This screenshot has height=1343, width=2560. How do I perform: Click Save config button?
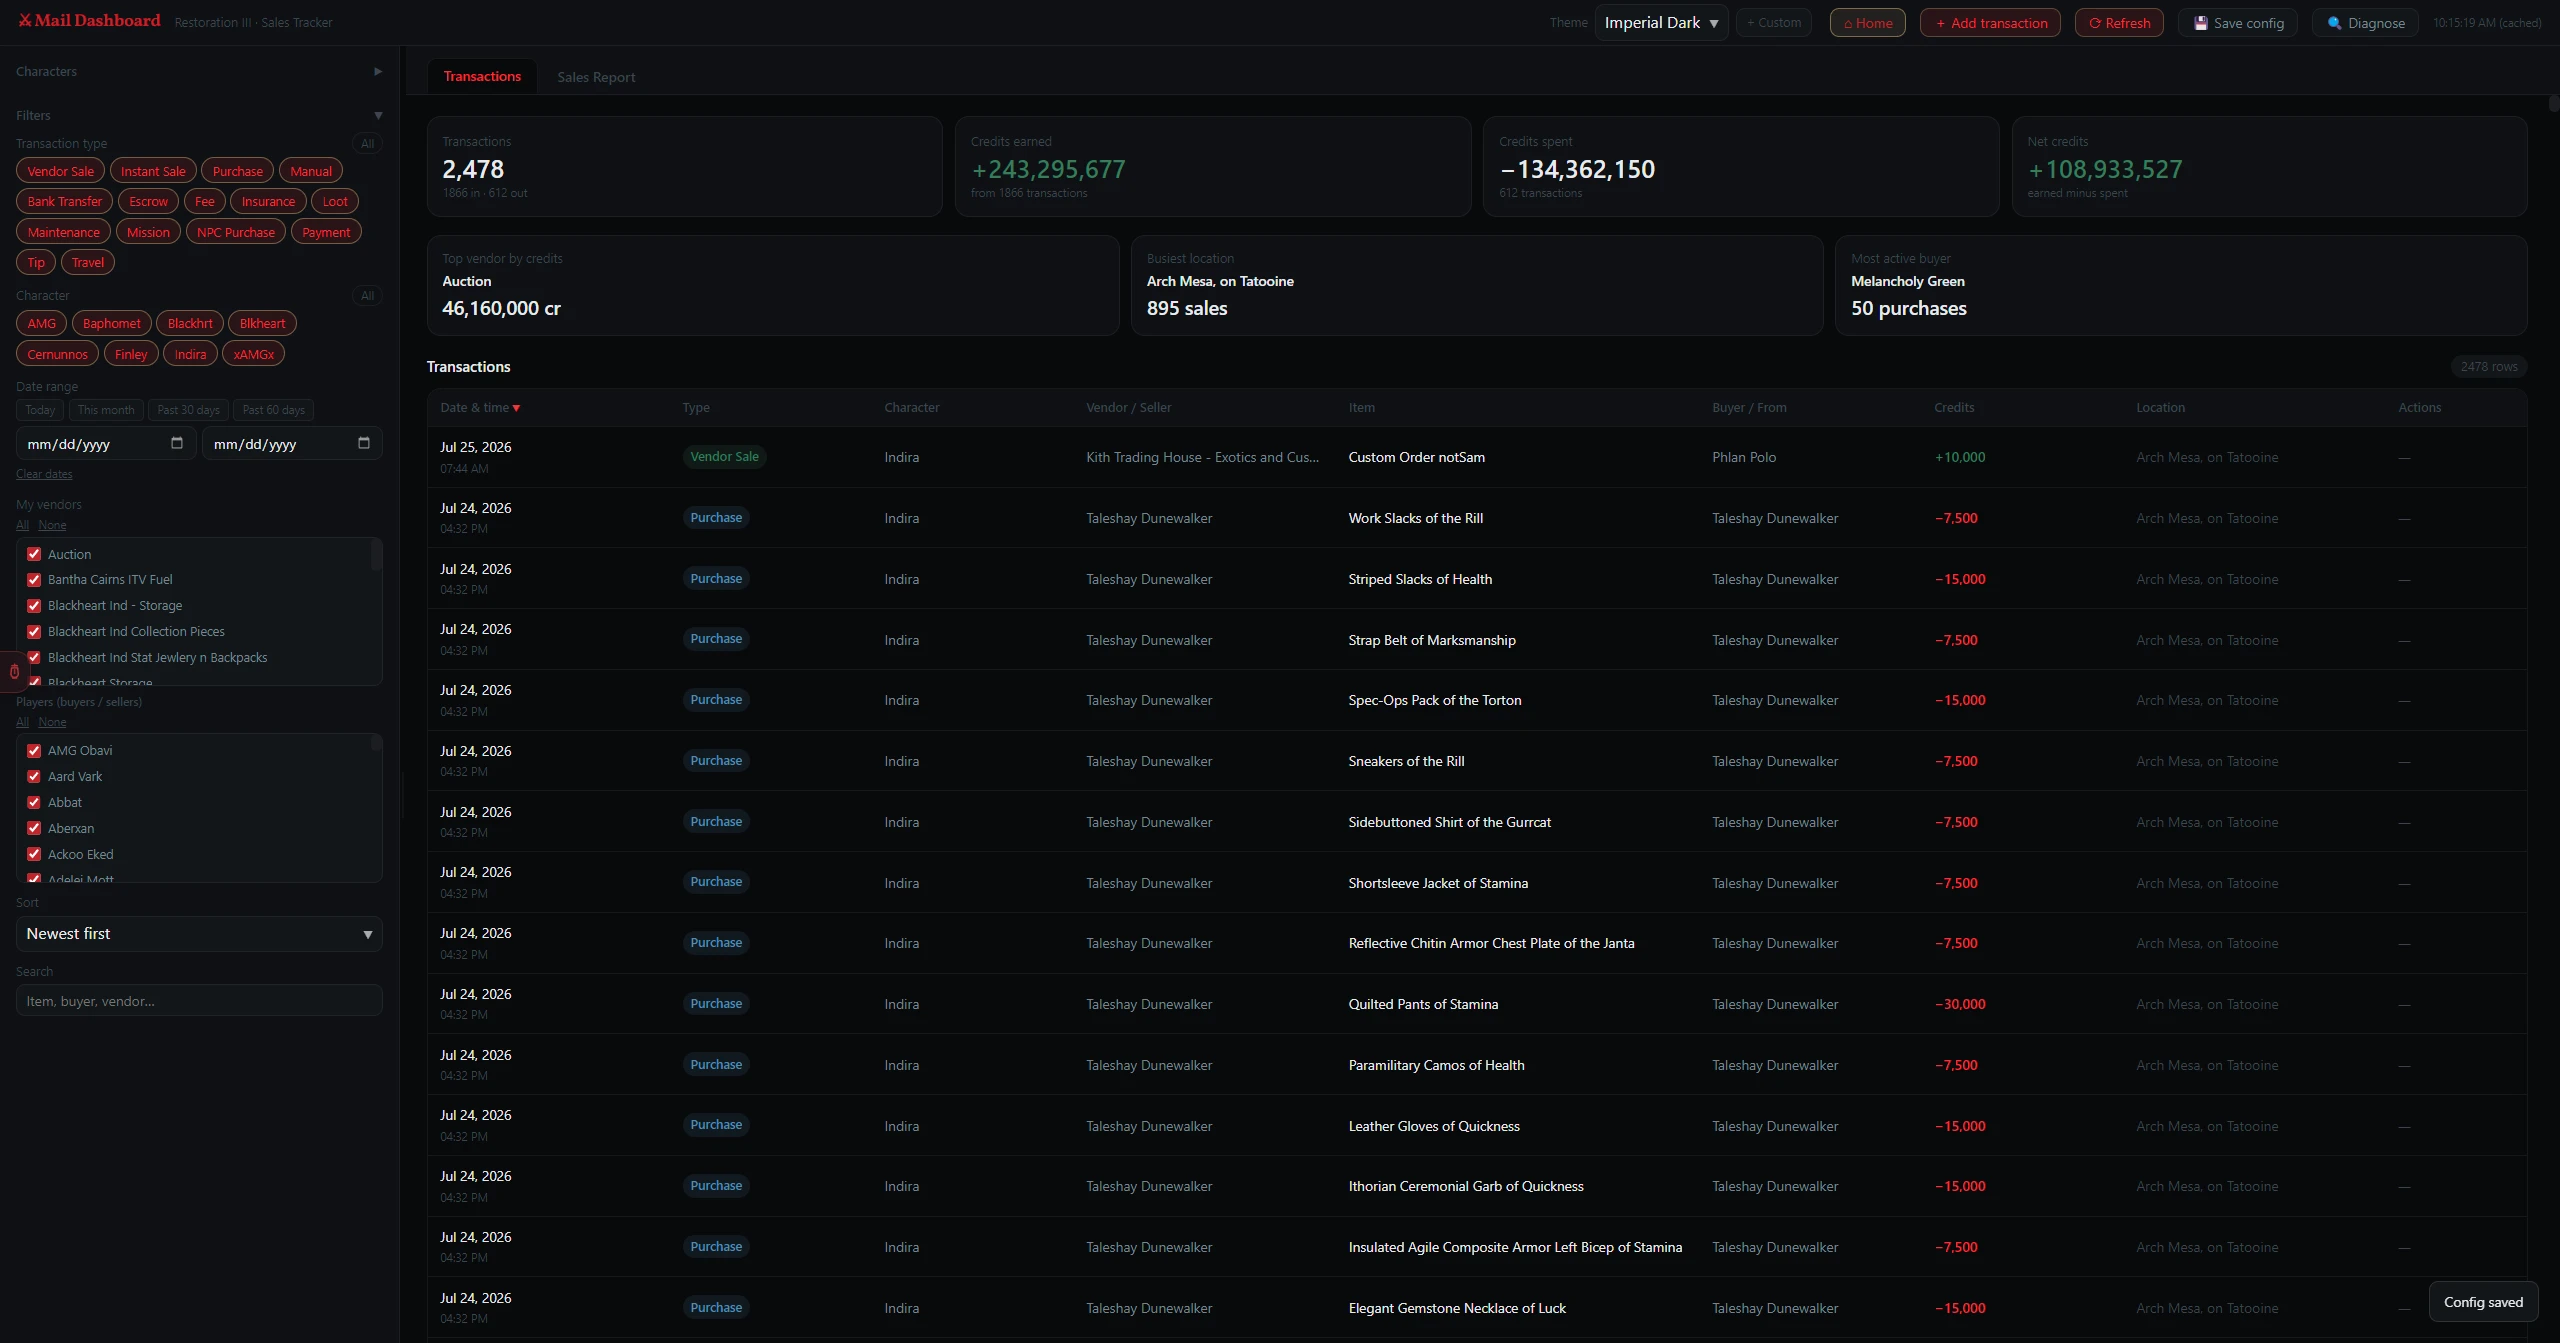[x=2238, y=23]
